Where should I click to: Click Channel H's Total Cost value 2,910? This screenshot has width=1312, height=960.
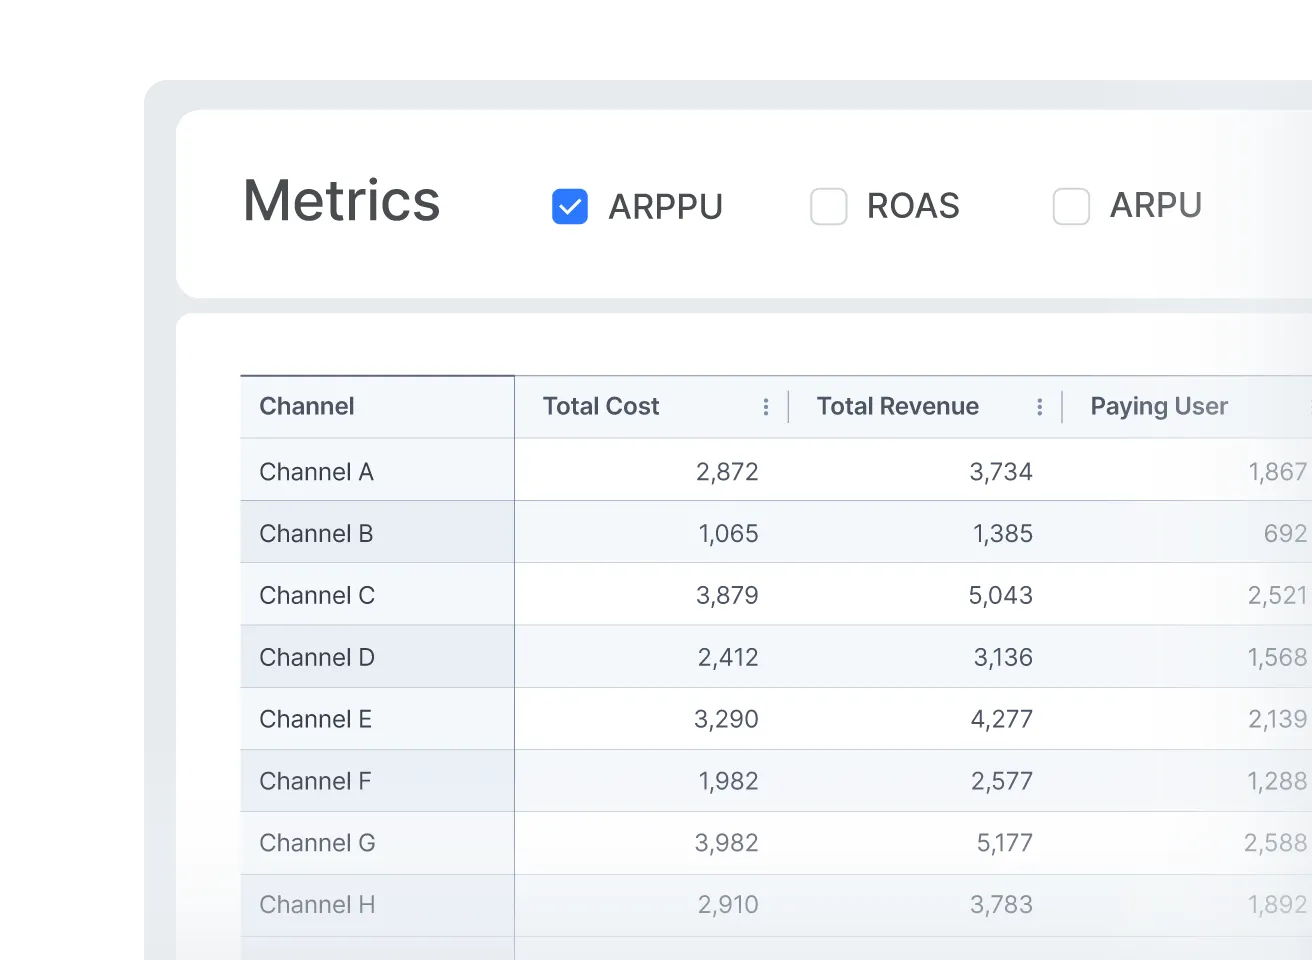(728, 904)
